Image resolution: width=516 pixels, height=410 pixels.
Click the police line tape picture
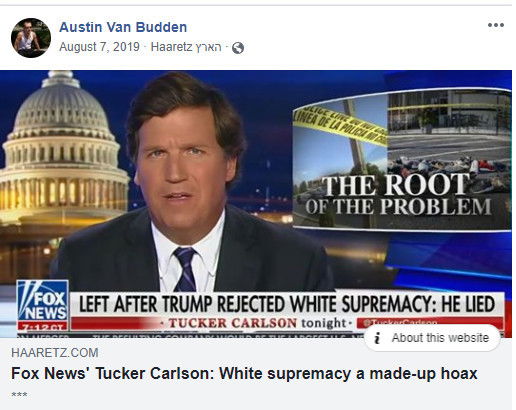click(x=339, y=130)
